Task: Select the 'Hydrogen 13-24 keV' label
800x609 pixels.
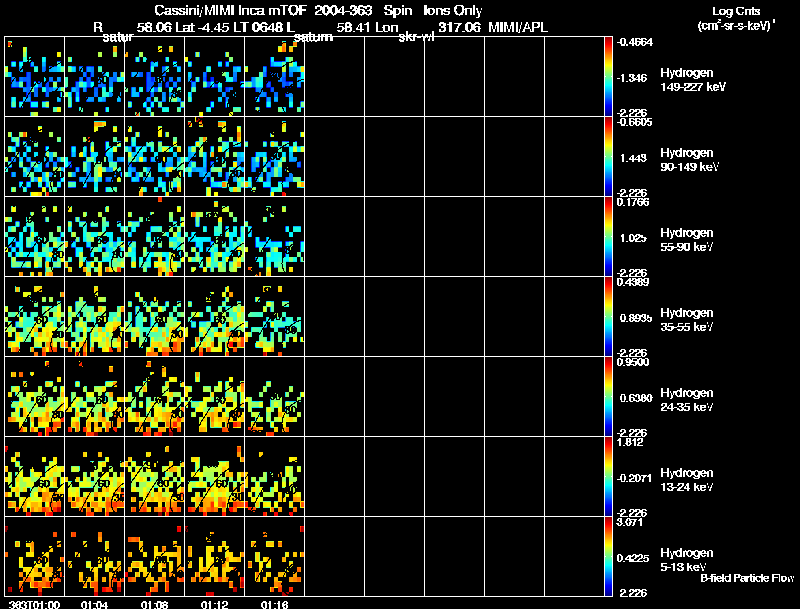Action: tap(687, 480)
